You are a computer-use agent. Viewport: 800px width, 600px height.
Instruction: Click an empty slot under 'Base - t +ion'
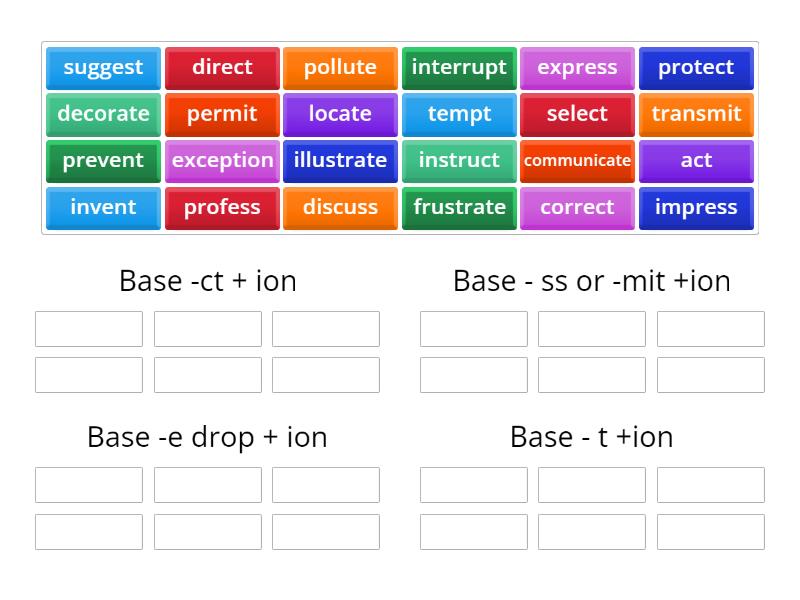click(473, 484)
